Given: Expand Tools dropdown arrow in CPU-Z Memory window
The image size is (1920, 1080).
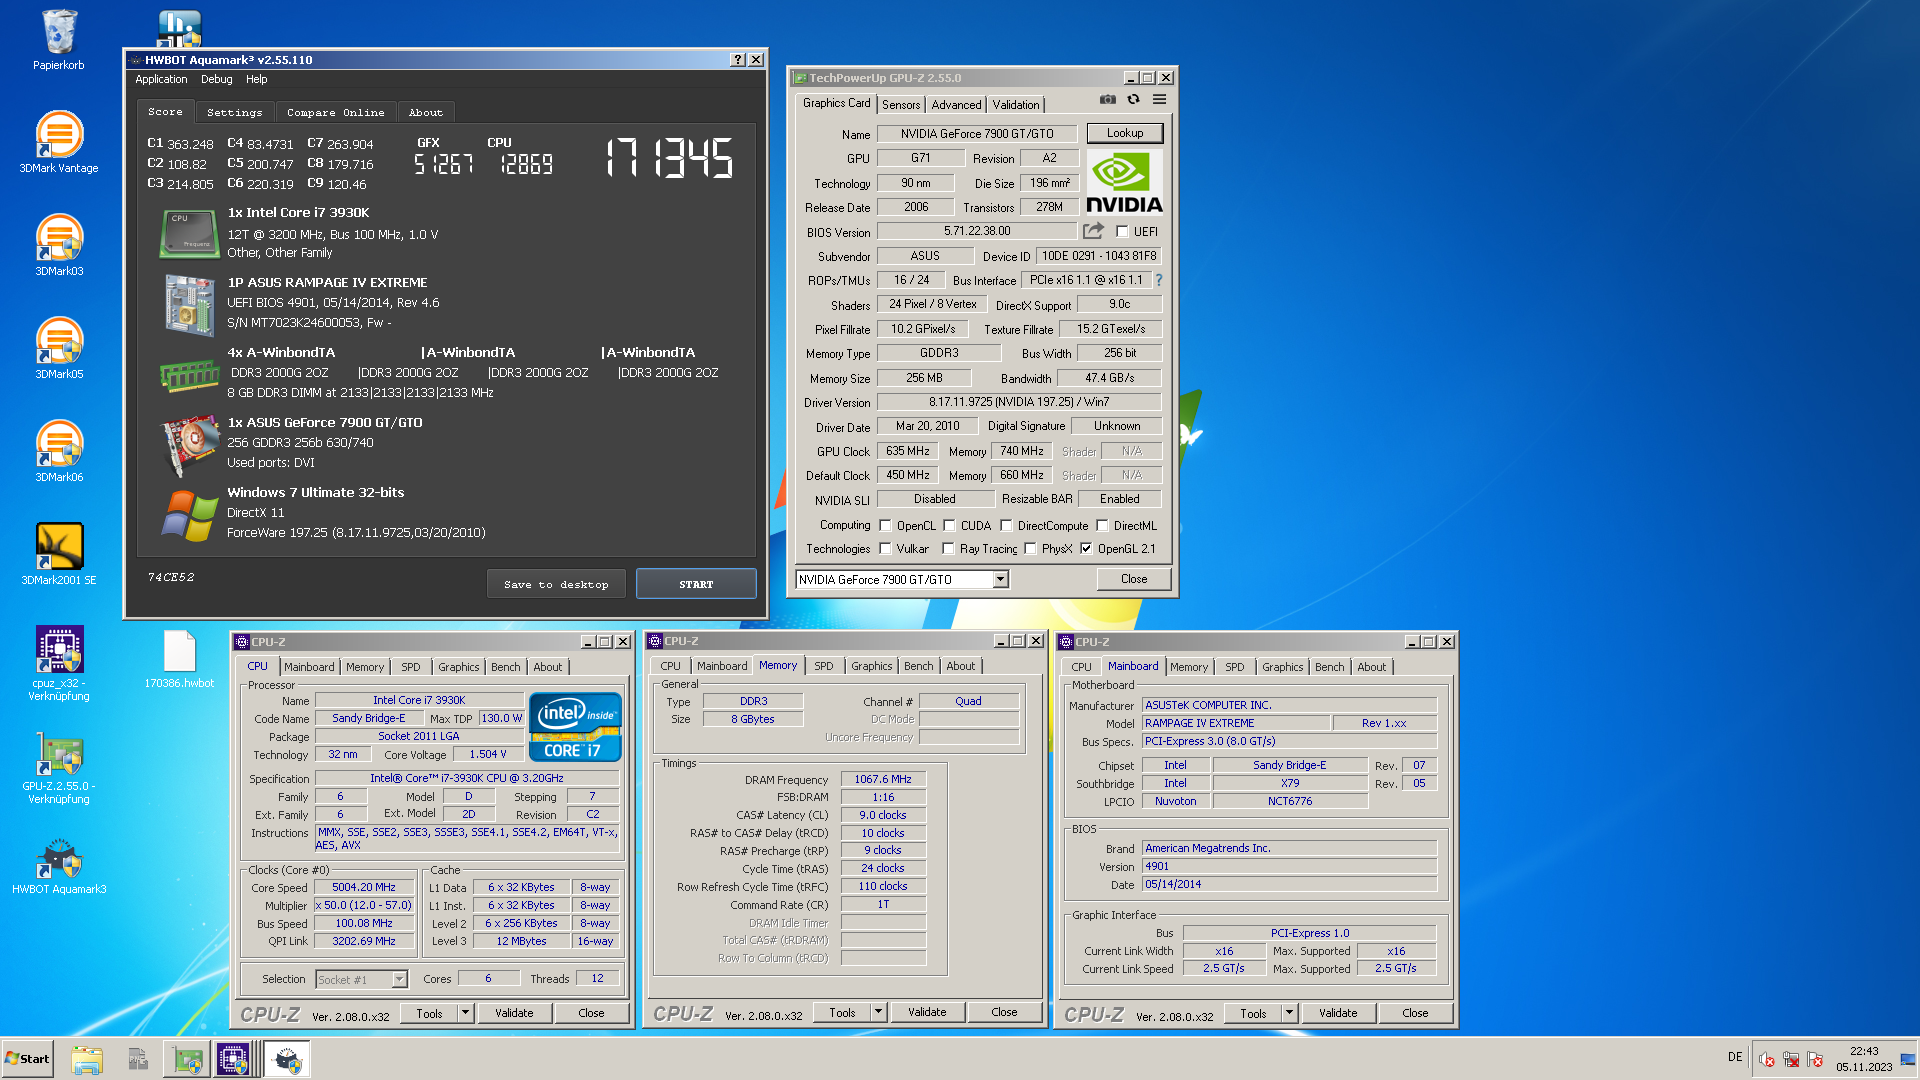Looking at the screenshot, I should point(878,1012).
